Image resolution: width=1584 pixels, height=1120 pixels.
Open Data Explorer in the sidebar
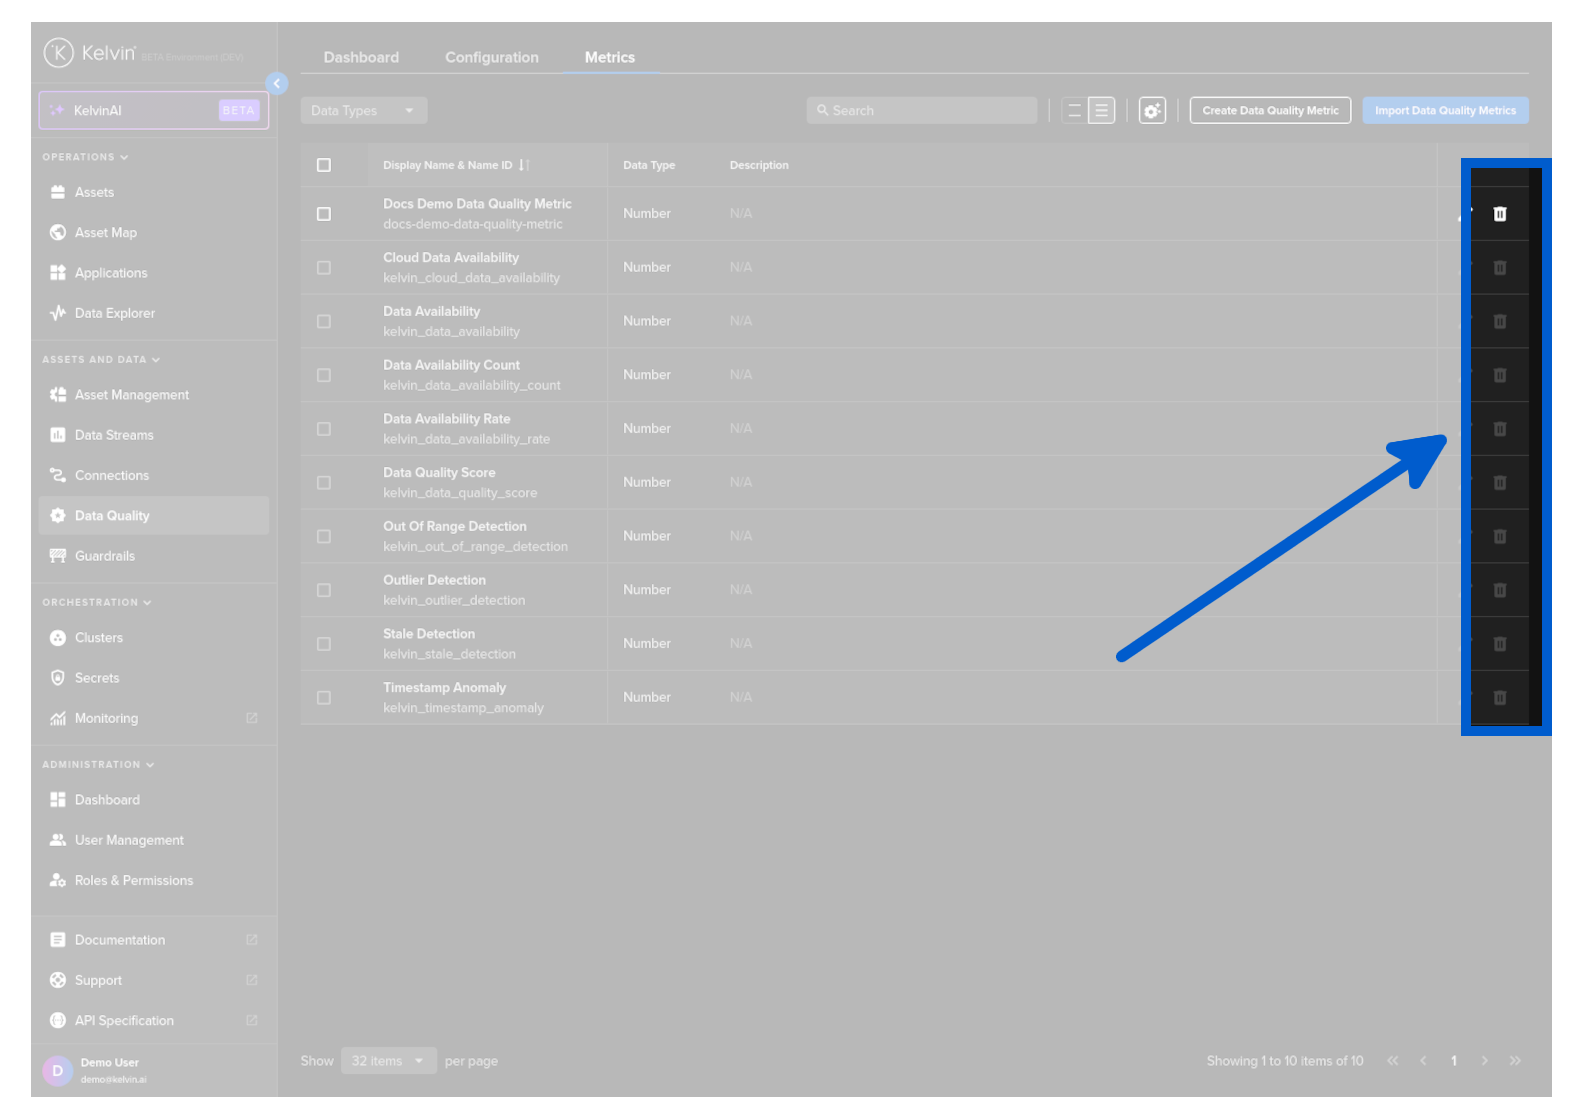point(114,313)
